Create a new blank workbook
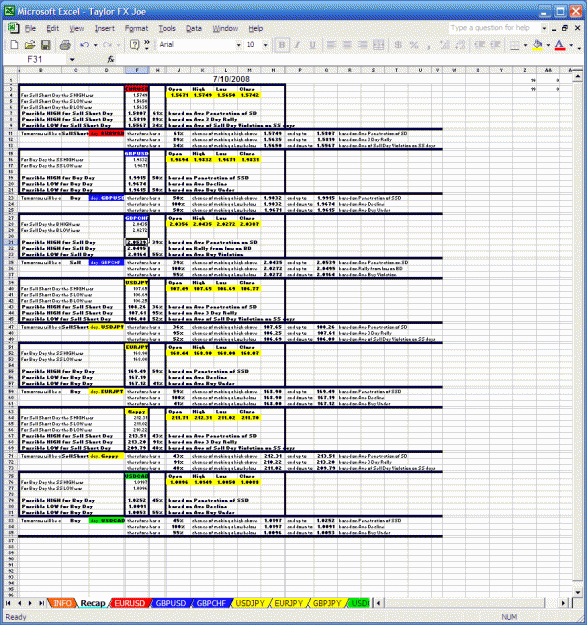Viewport: 587px width, 625px height. click(x=14, y=45)
